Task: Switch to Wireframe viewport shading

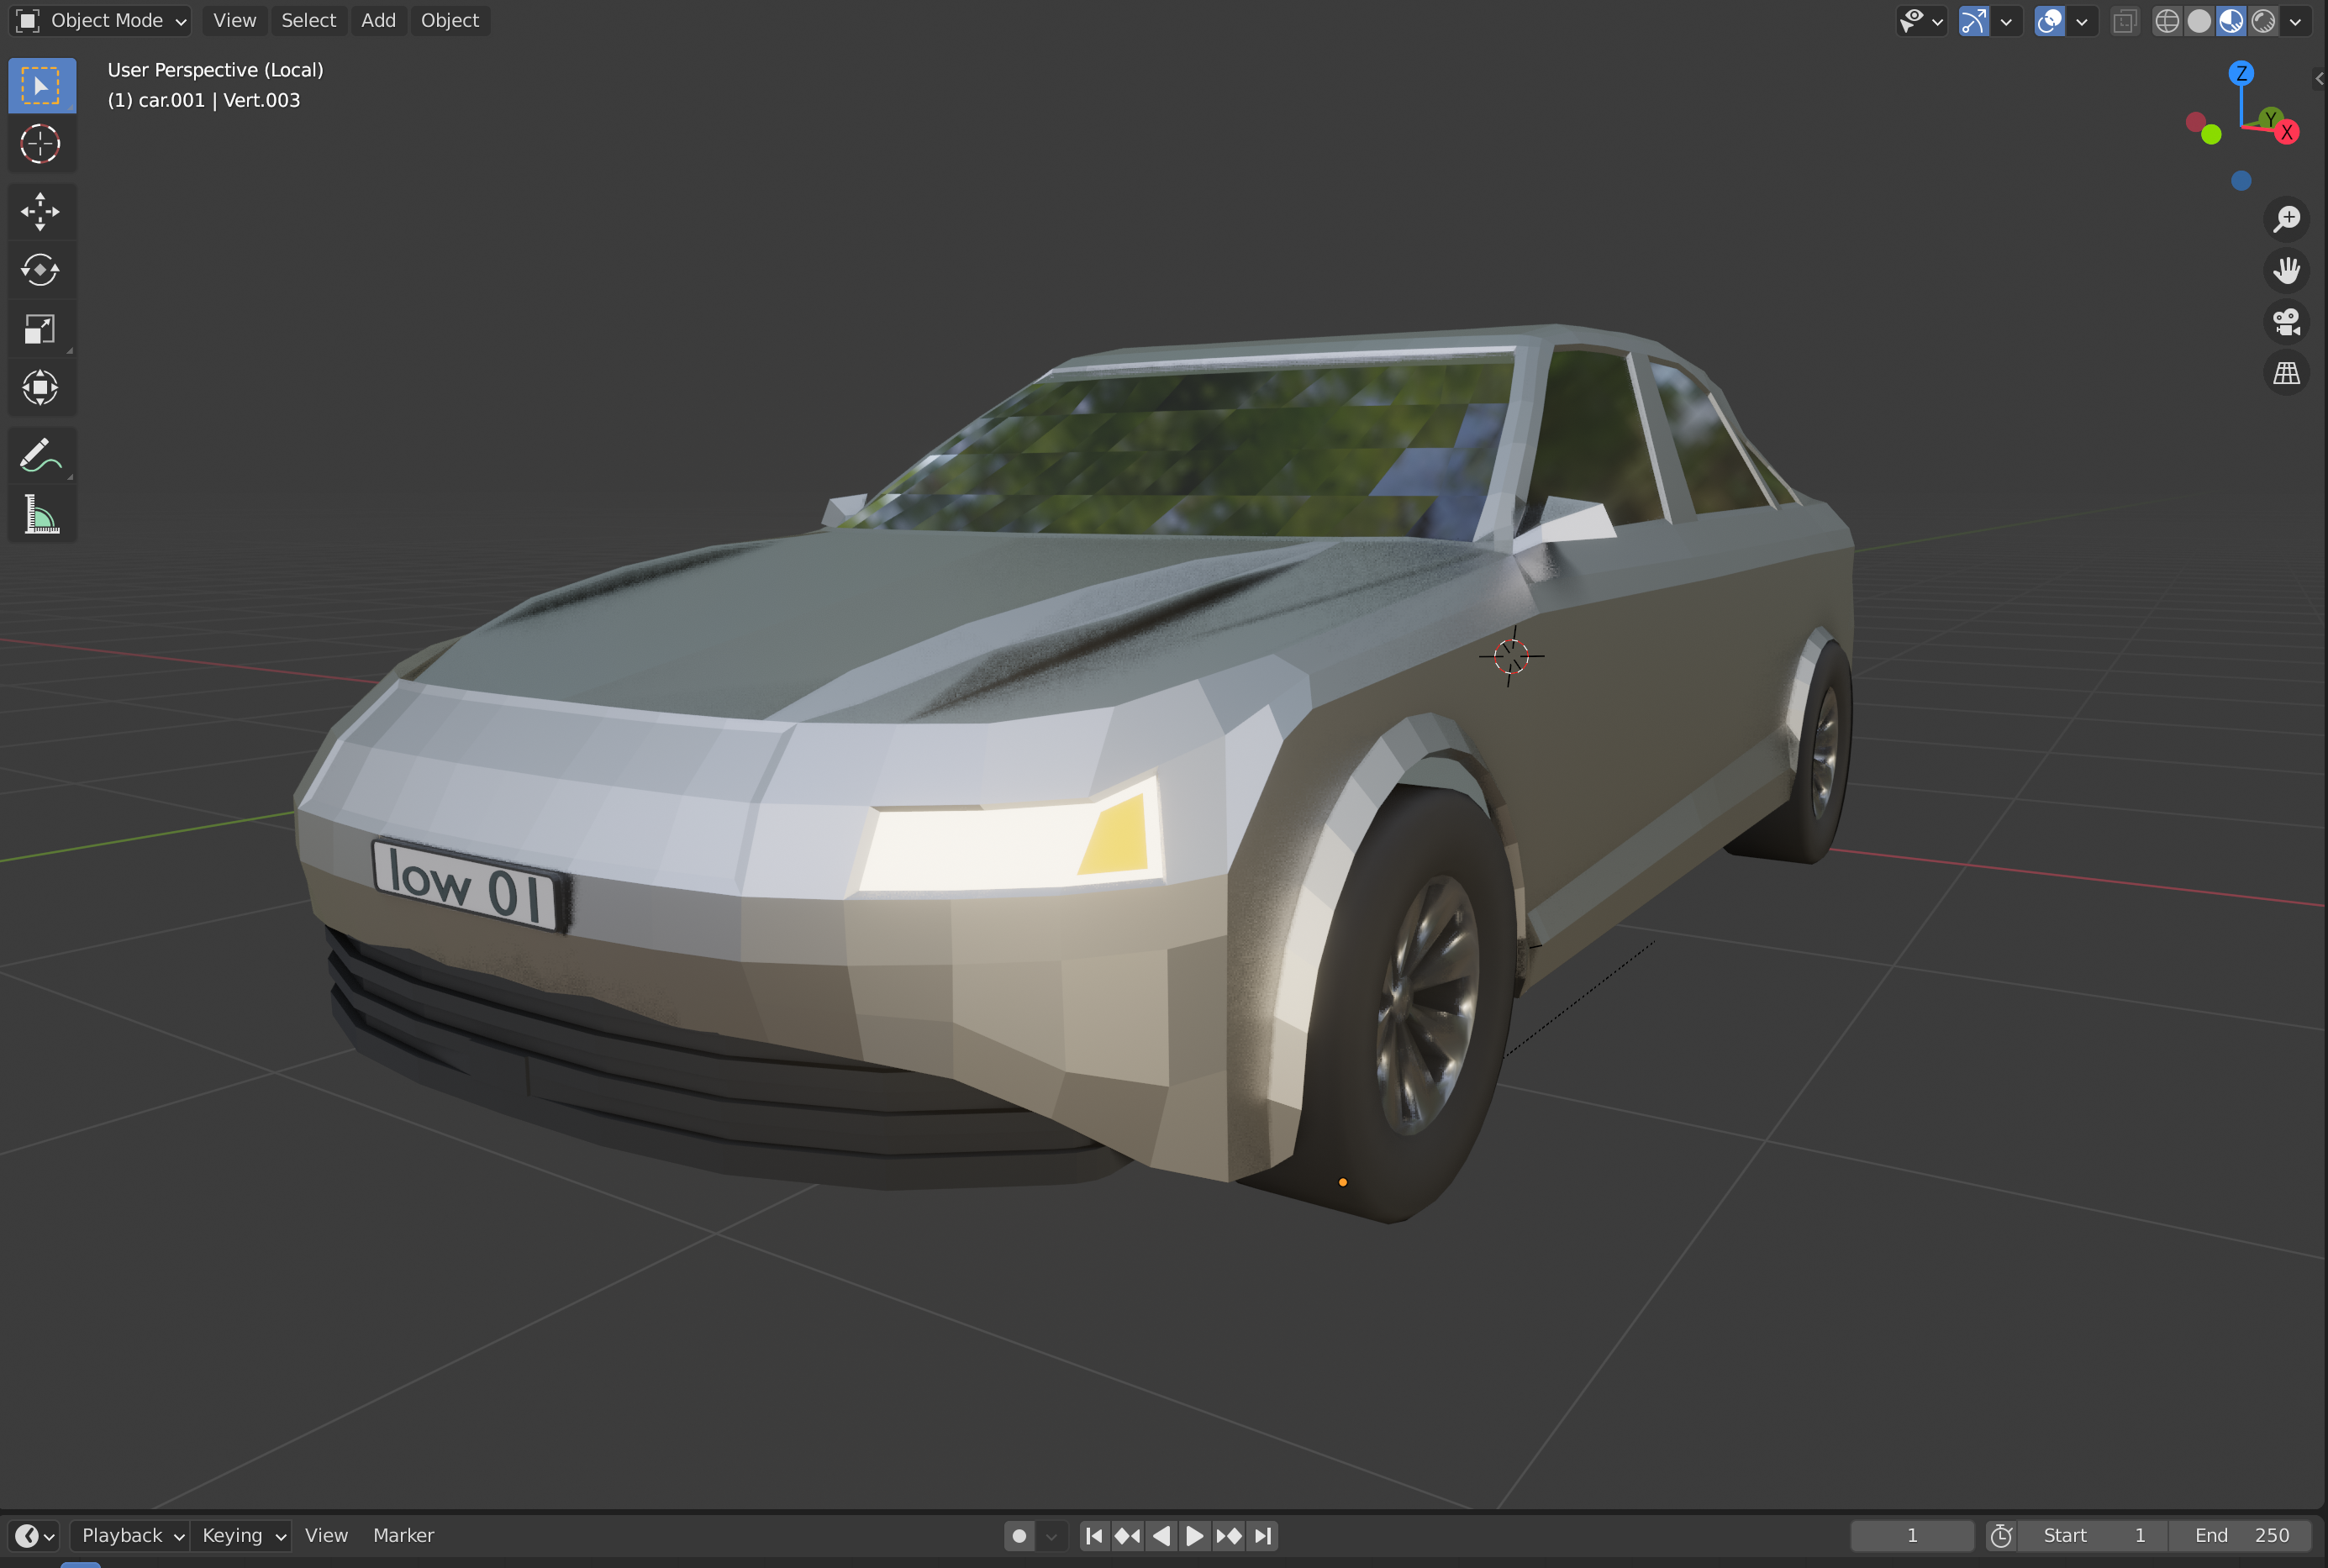Action: coord(2167,20)
